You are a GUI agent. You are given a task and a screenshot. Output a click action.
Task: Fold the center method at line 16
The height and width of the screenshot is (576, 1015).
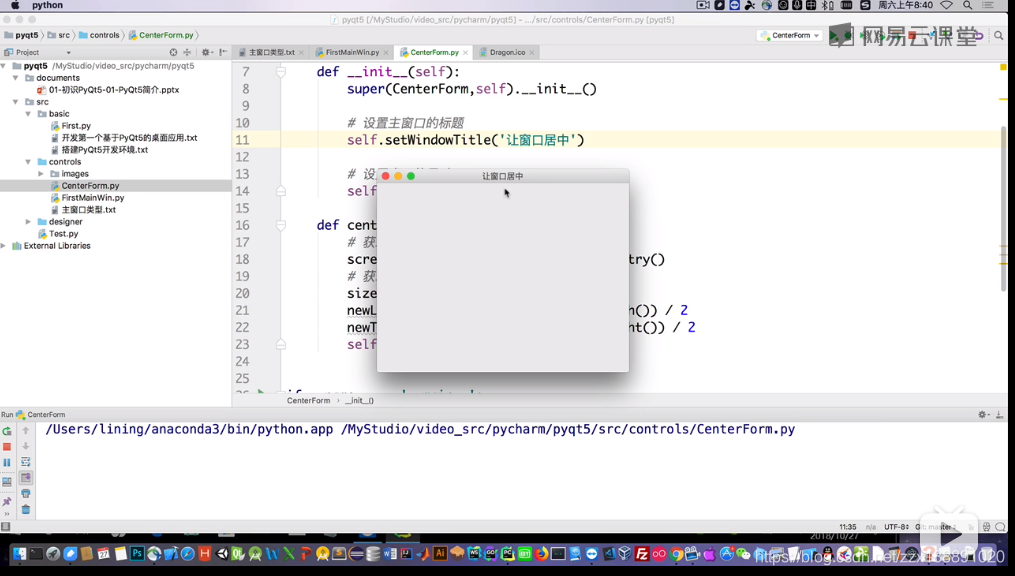(x=281, y=225)
